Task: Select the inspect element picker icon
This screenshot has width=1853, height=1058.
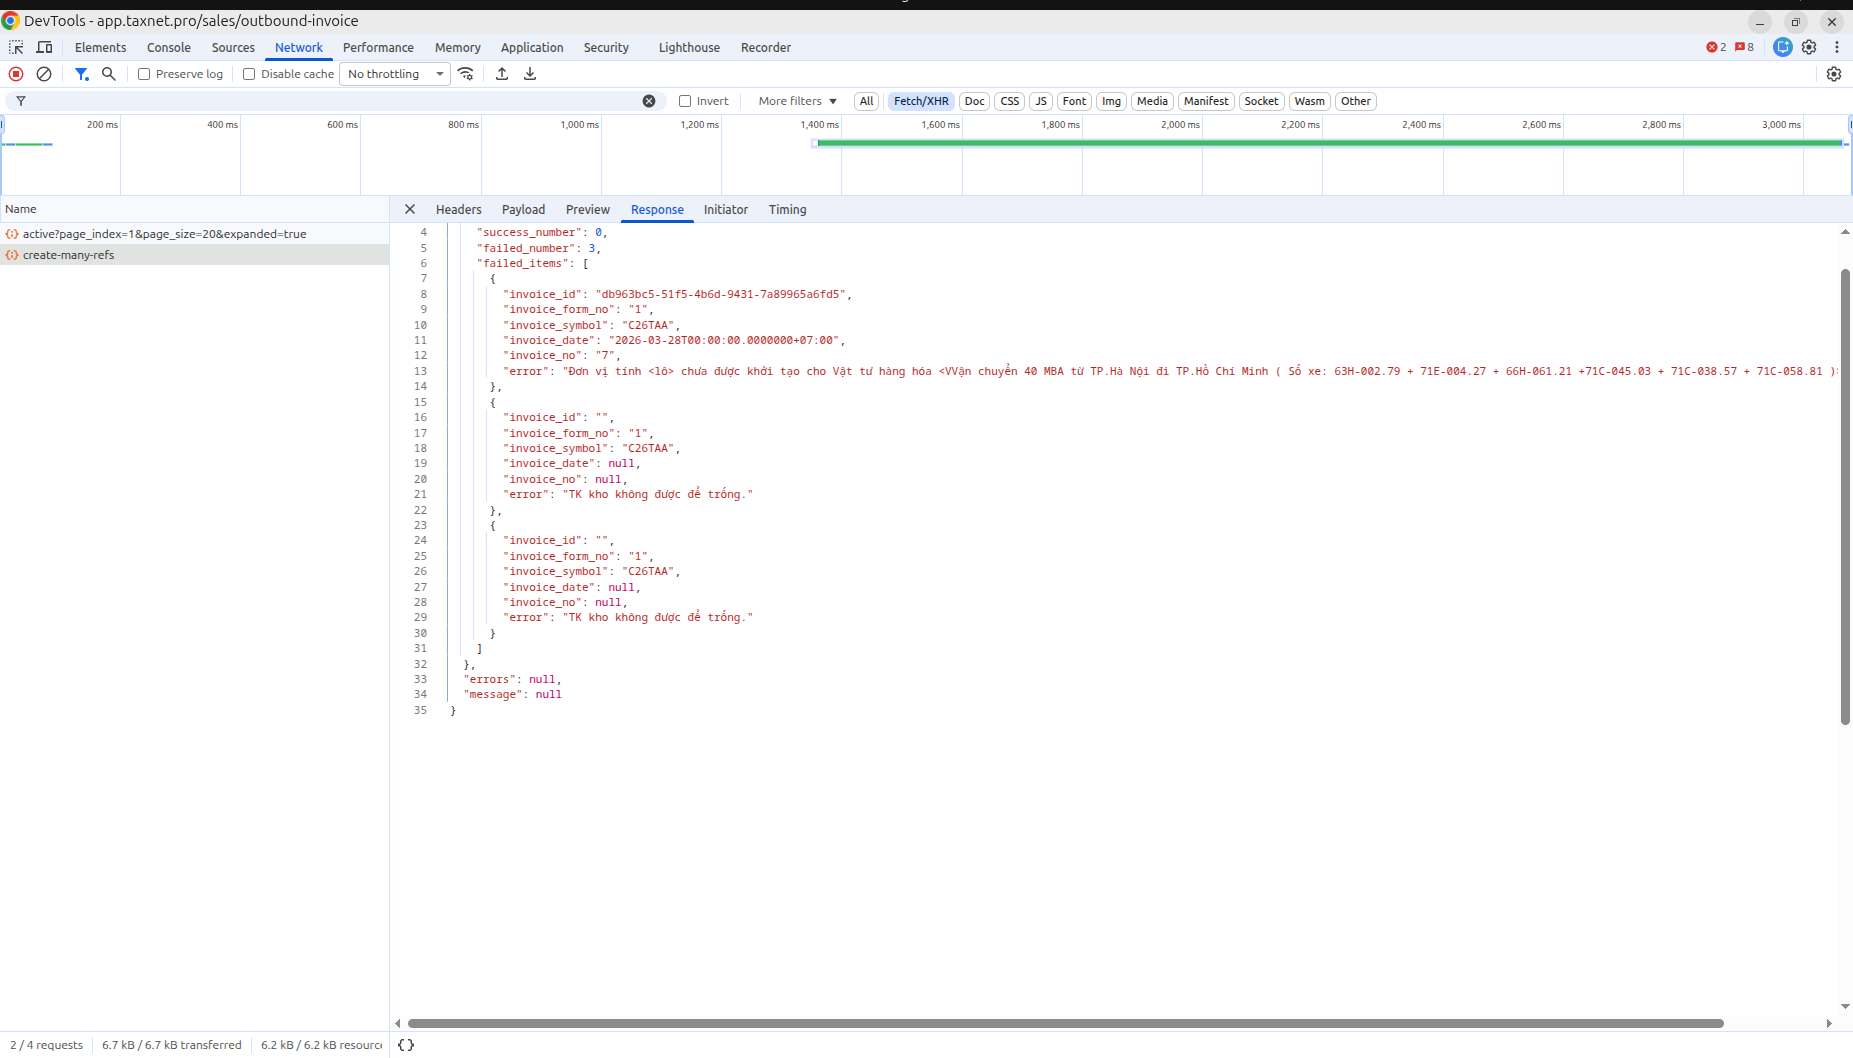Action: (x=16, y=47)
